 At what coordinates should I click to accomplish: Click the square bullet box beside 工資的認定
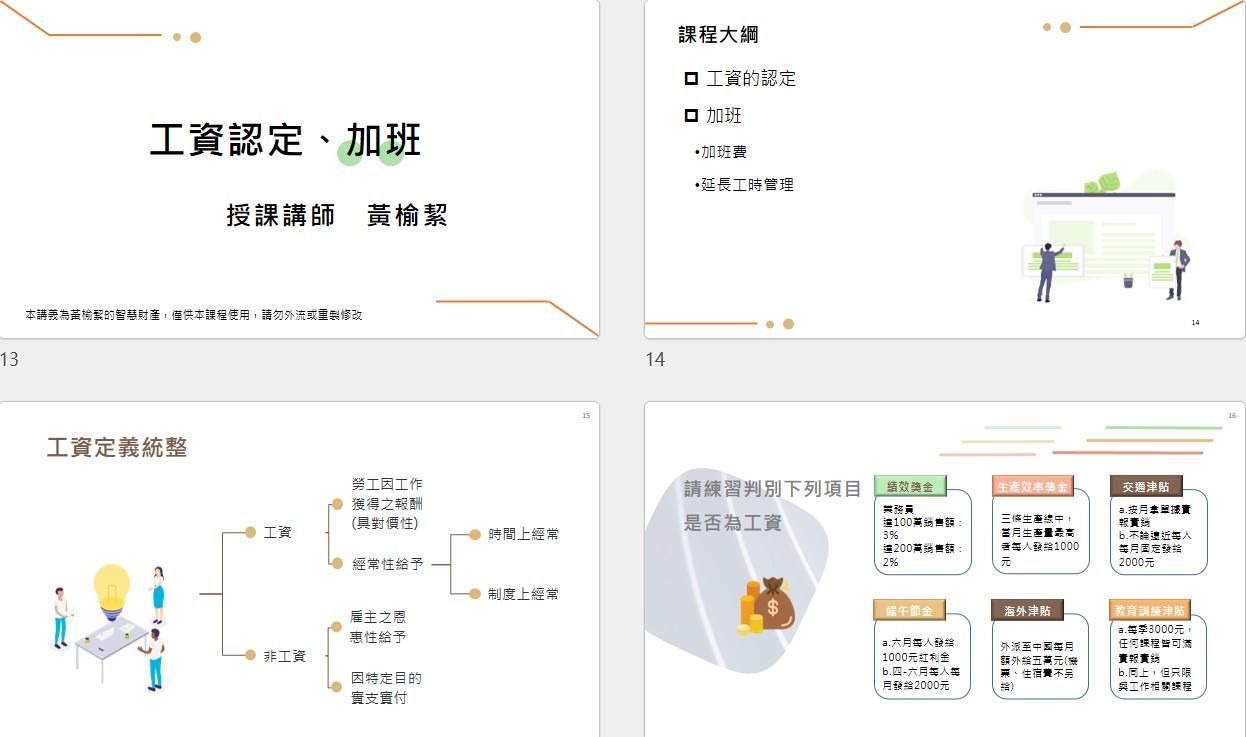[691, 79]
